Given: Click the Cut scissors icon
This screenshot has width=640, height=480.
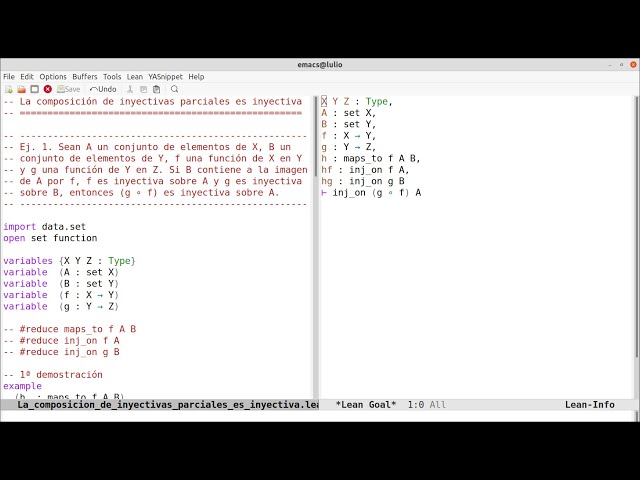Looking at the screenshot, I should point(130,89).
